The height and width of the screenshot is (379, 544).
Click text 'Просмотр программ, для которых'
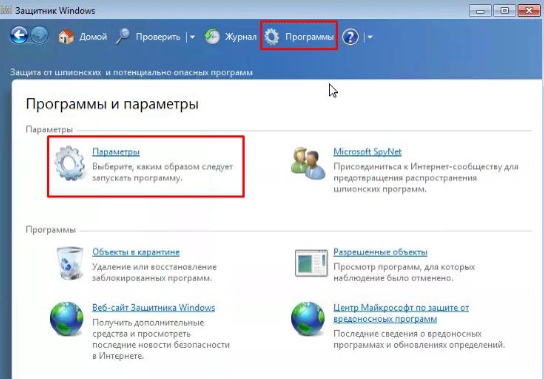(x=404, y=267)
